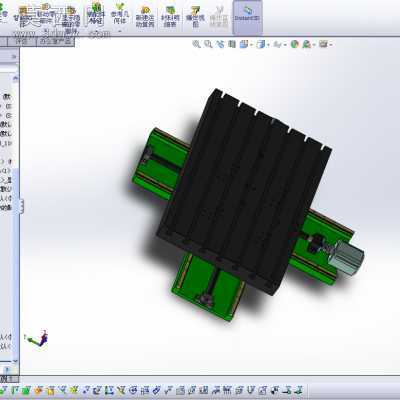This screenshot has width=400, height=400.
Task: Click Zoom to Fit in view toolbar
Action: point(197,44)
